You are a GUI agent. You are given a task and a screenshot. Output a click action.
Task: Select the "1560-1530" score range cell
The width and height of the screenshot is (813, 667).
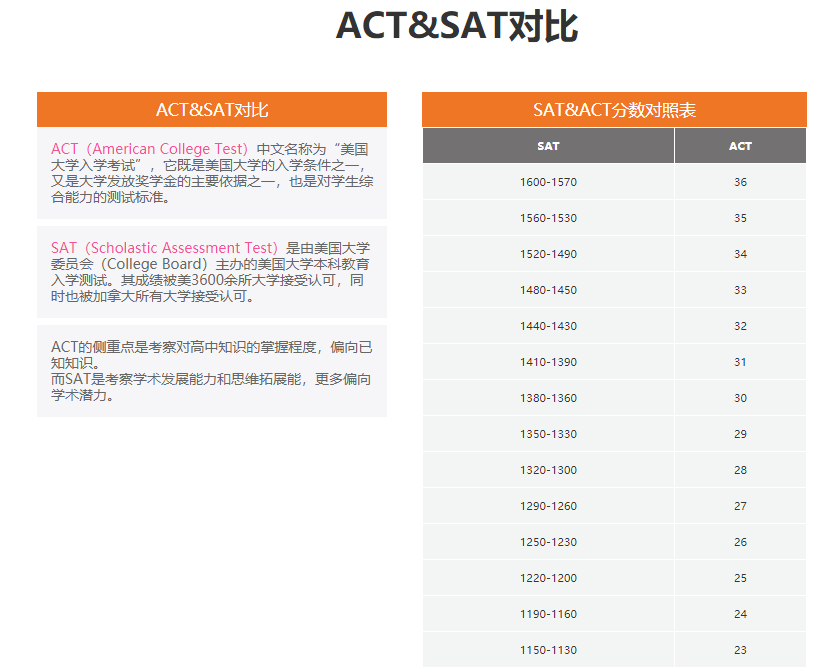coord(548,218)
